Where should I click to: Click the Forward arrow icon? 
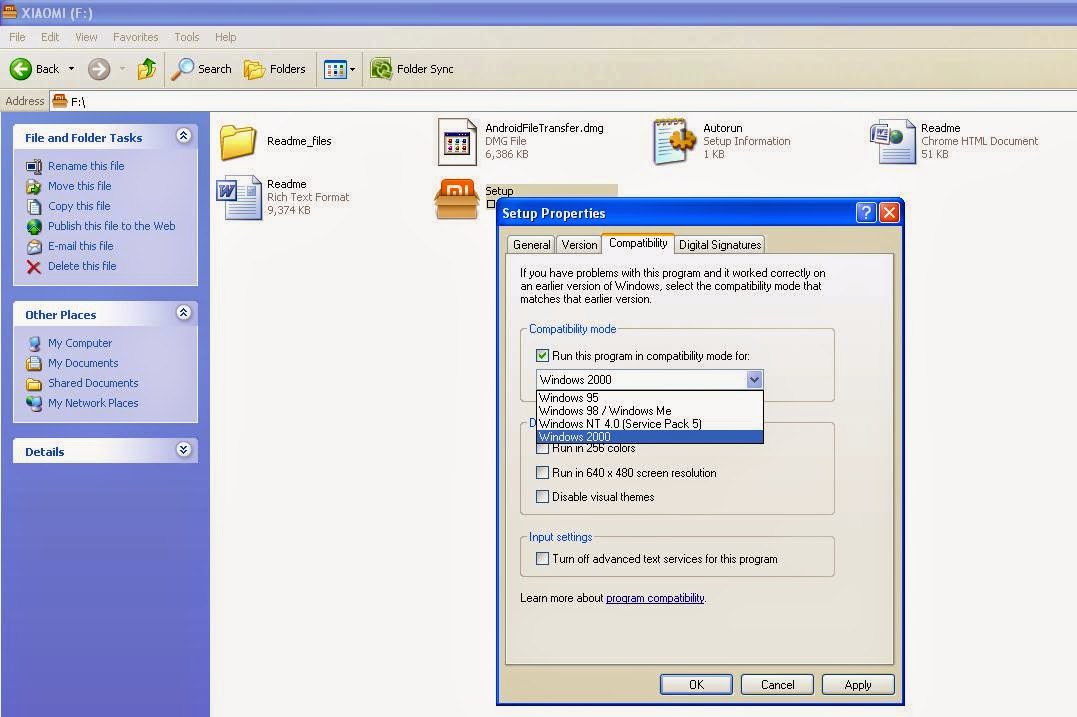99,69
